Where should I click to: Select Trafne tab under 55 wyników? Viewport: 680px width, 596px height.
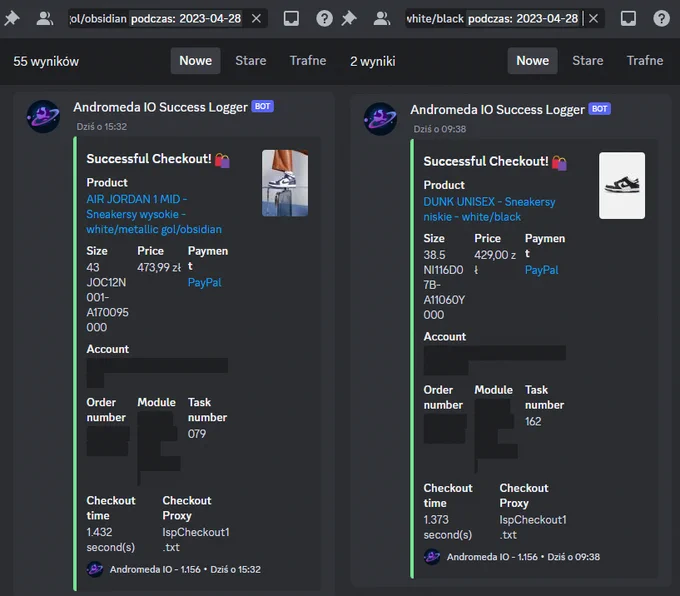[x=308, y=61]
